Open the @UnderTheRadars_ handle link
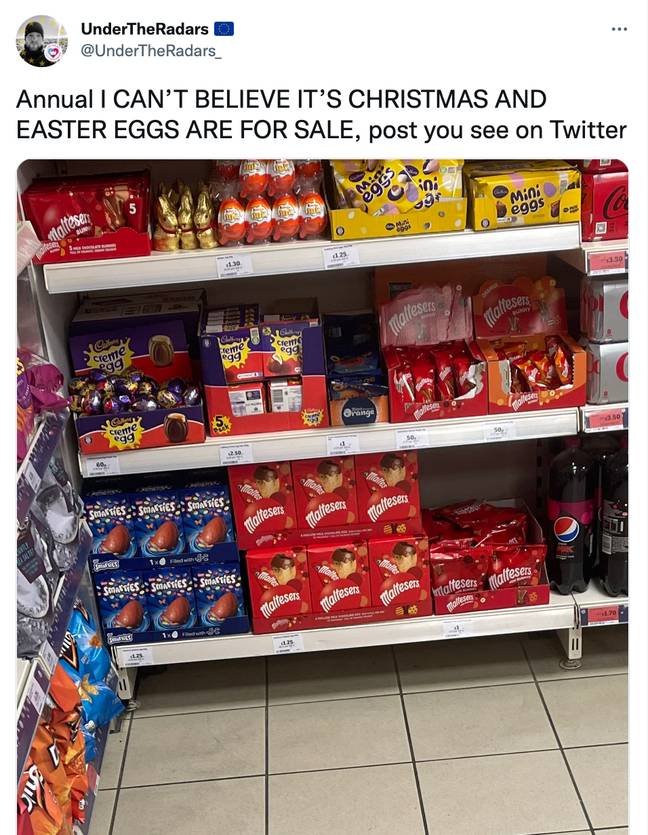 pyautogui.click(x=150, y=51)
